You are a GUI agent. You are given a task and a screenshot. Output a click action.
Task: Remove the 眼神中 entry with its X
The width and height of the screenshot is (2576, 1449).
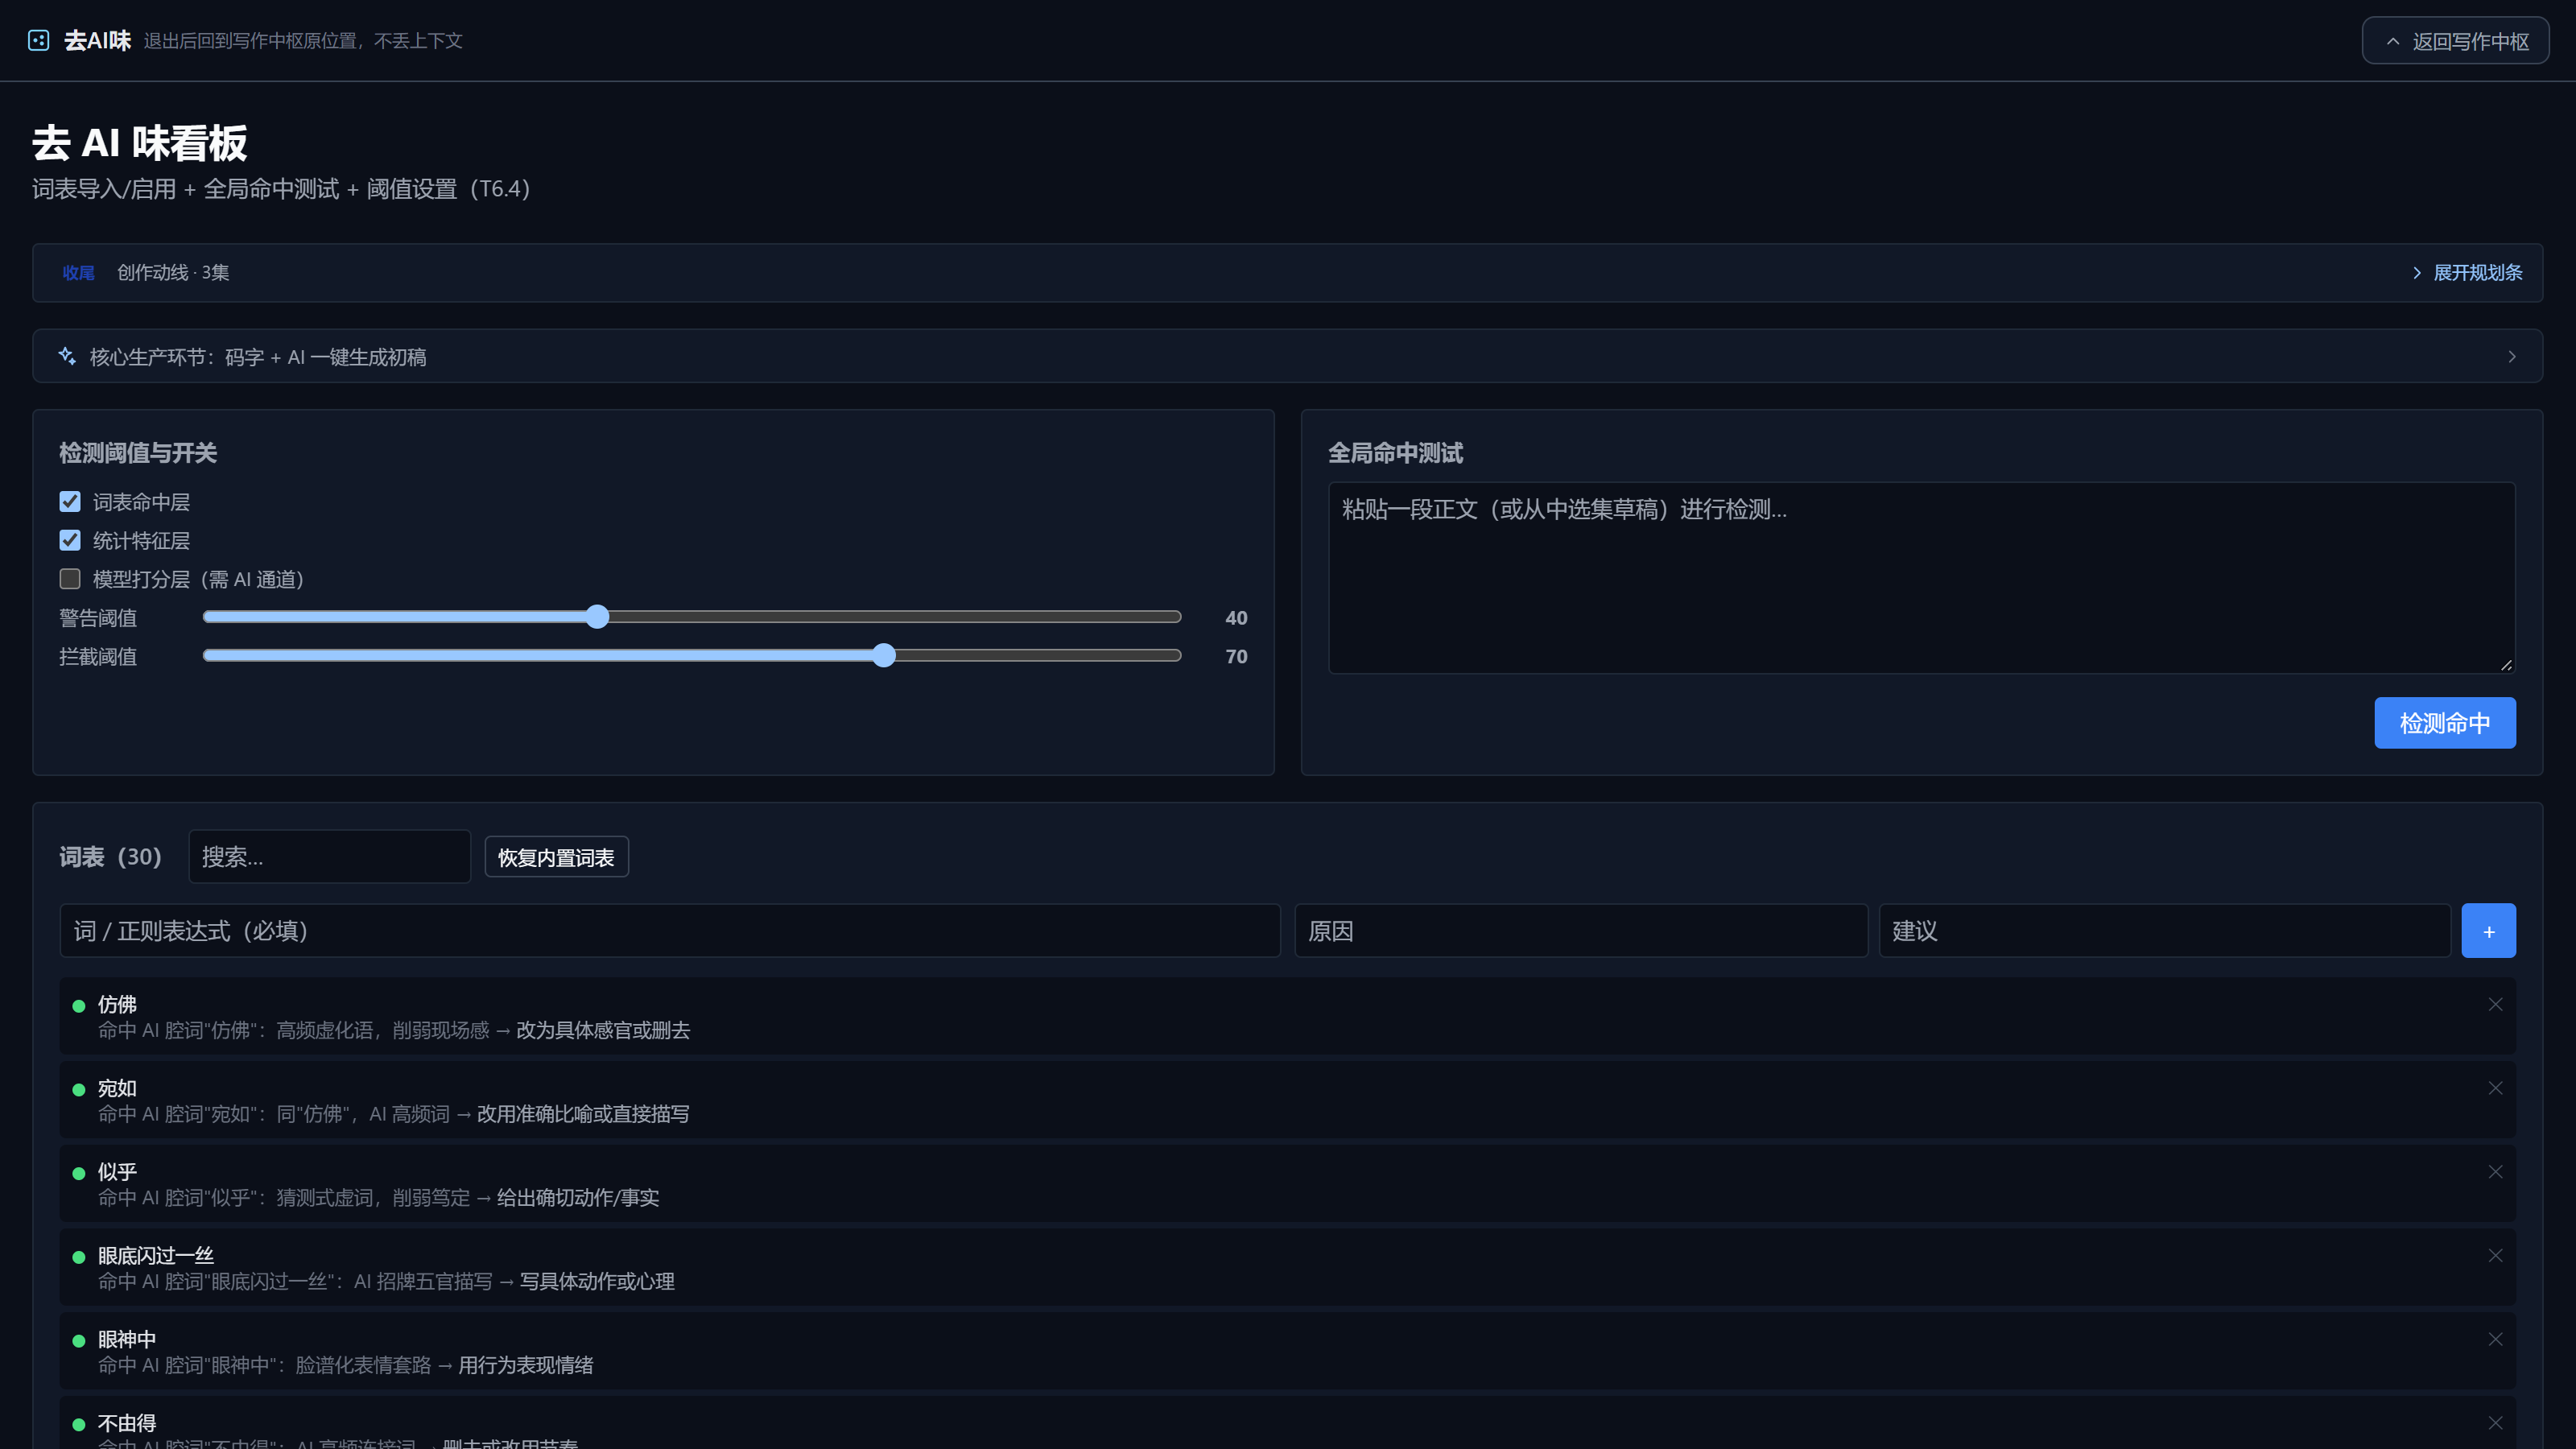coord(2495,1339)
